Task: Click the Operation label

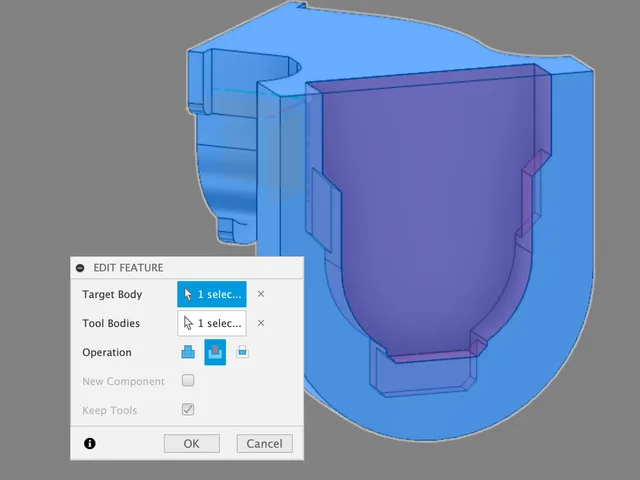Action: click(107, 352)
